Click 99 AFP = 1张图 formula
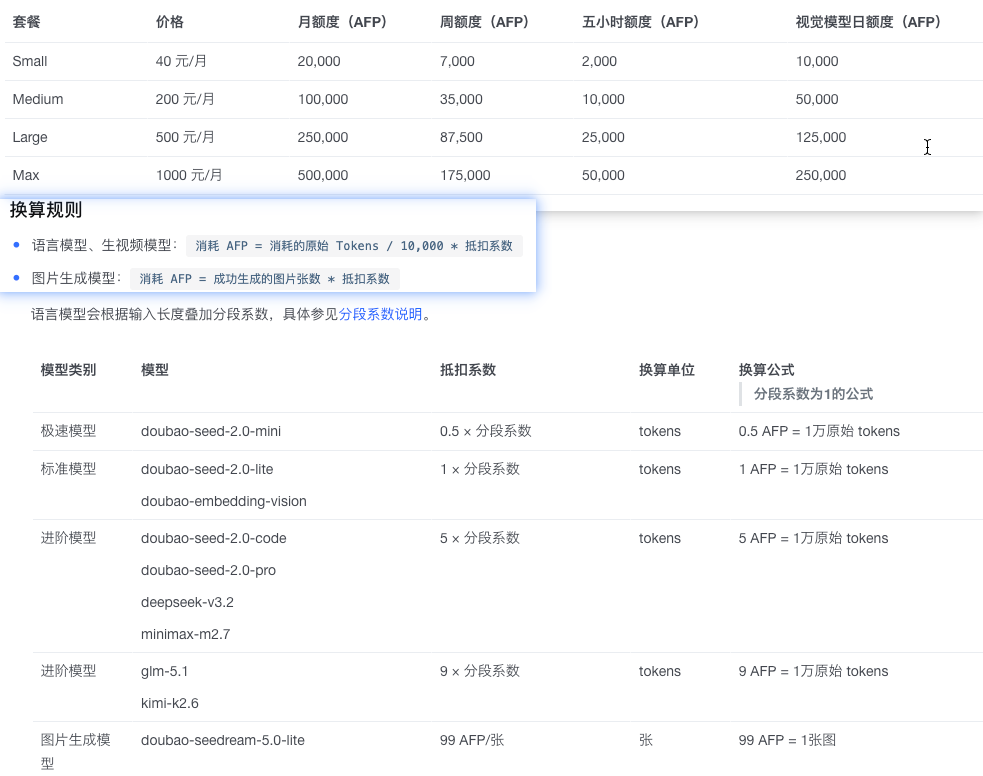This screenshot has height=776, width=983. [x=787, y=740]
